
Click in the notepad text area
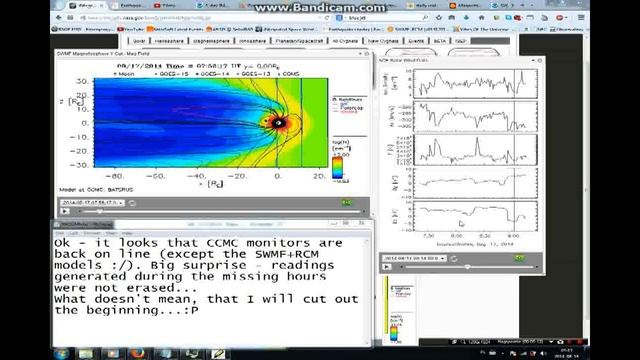click(209, 291)
